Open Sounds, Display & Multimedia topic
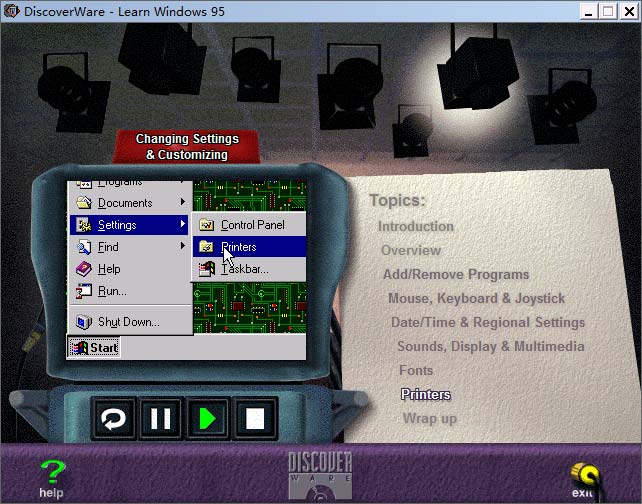 pos(491,347)
